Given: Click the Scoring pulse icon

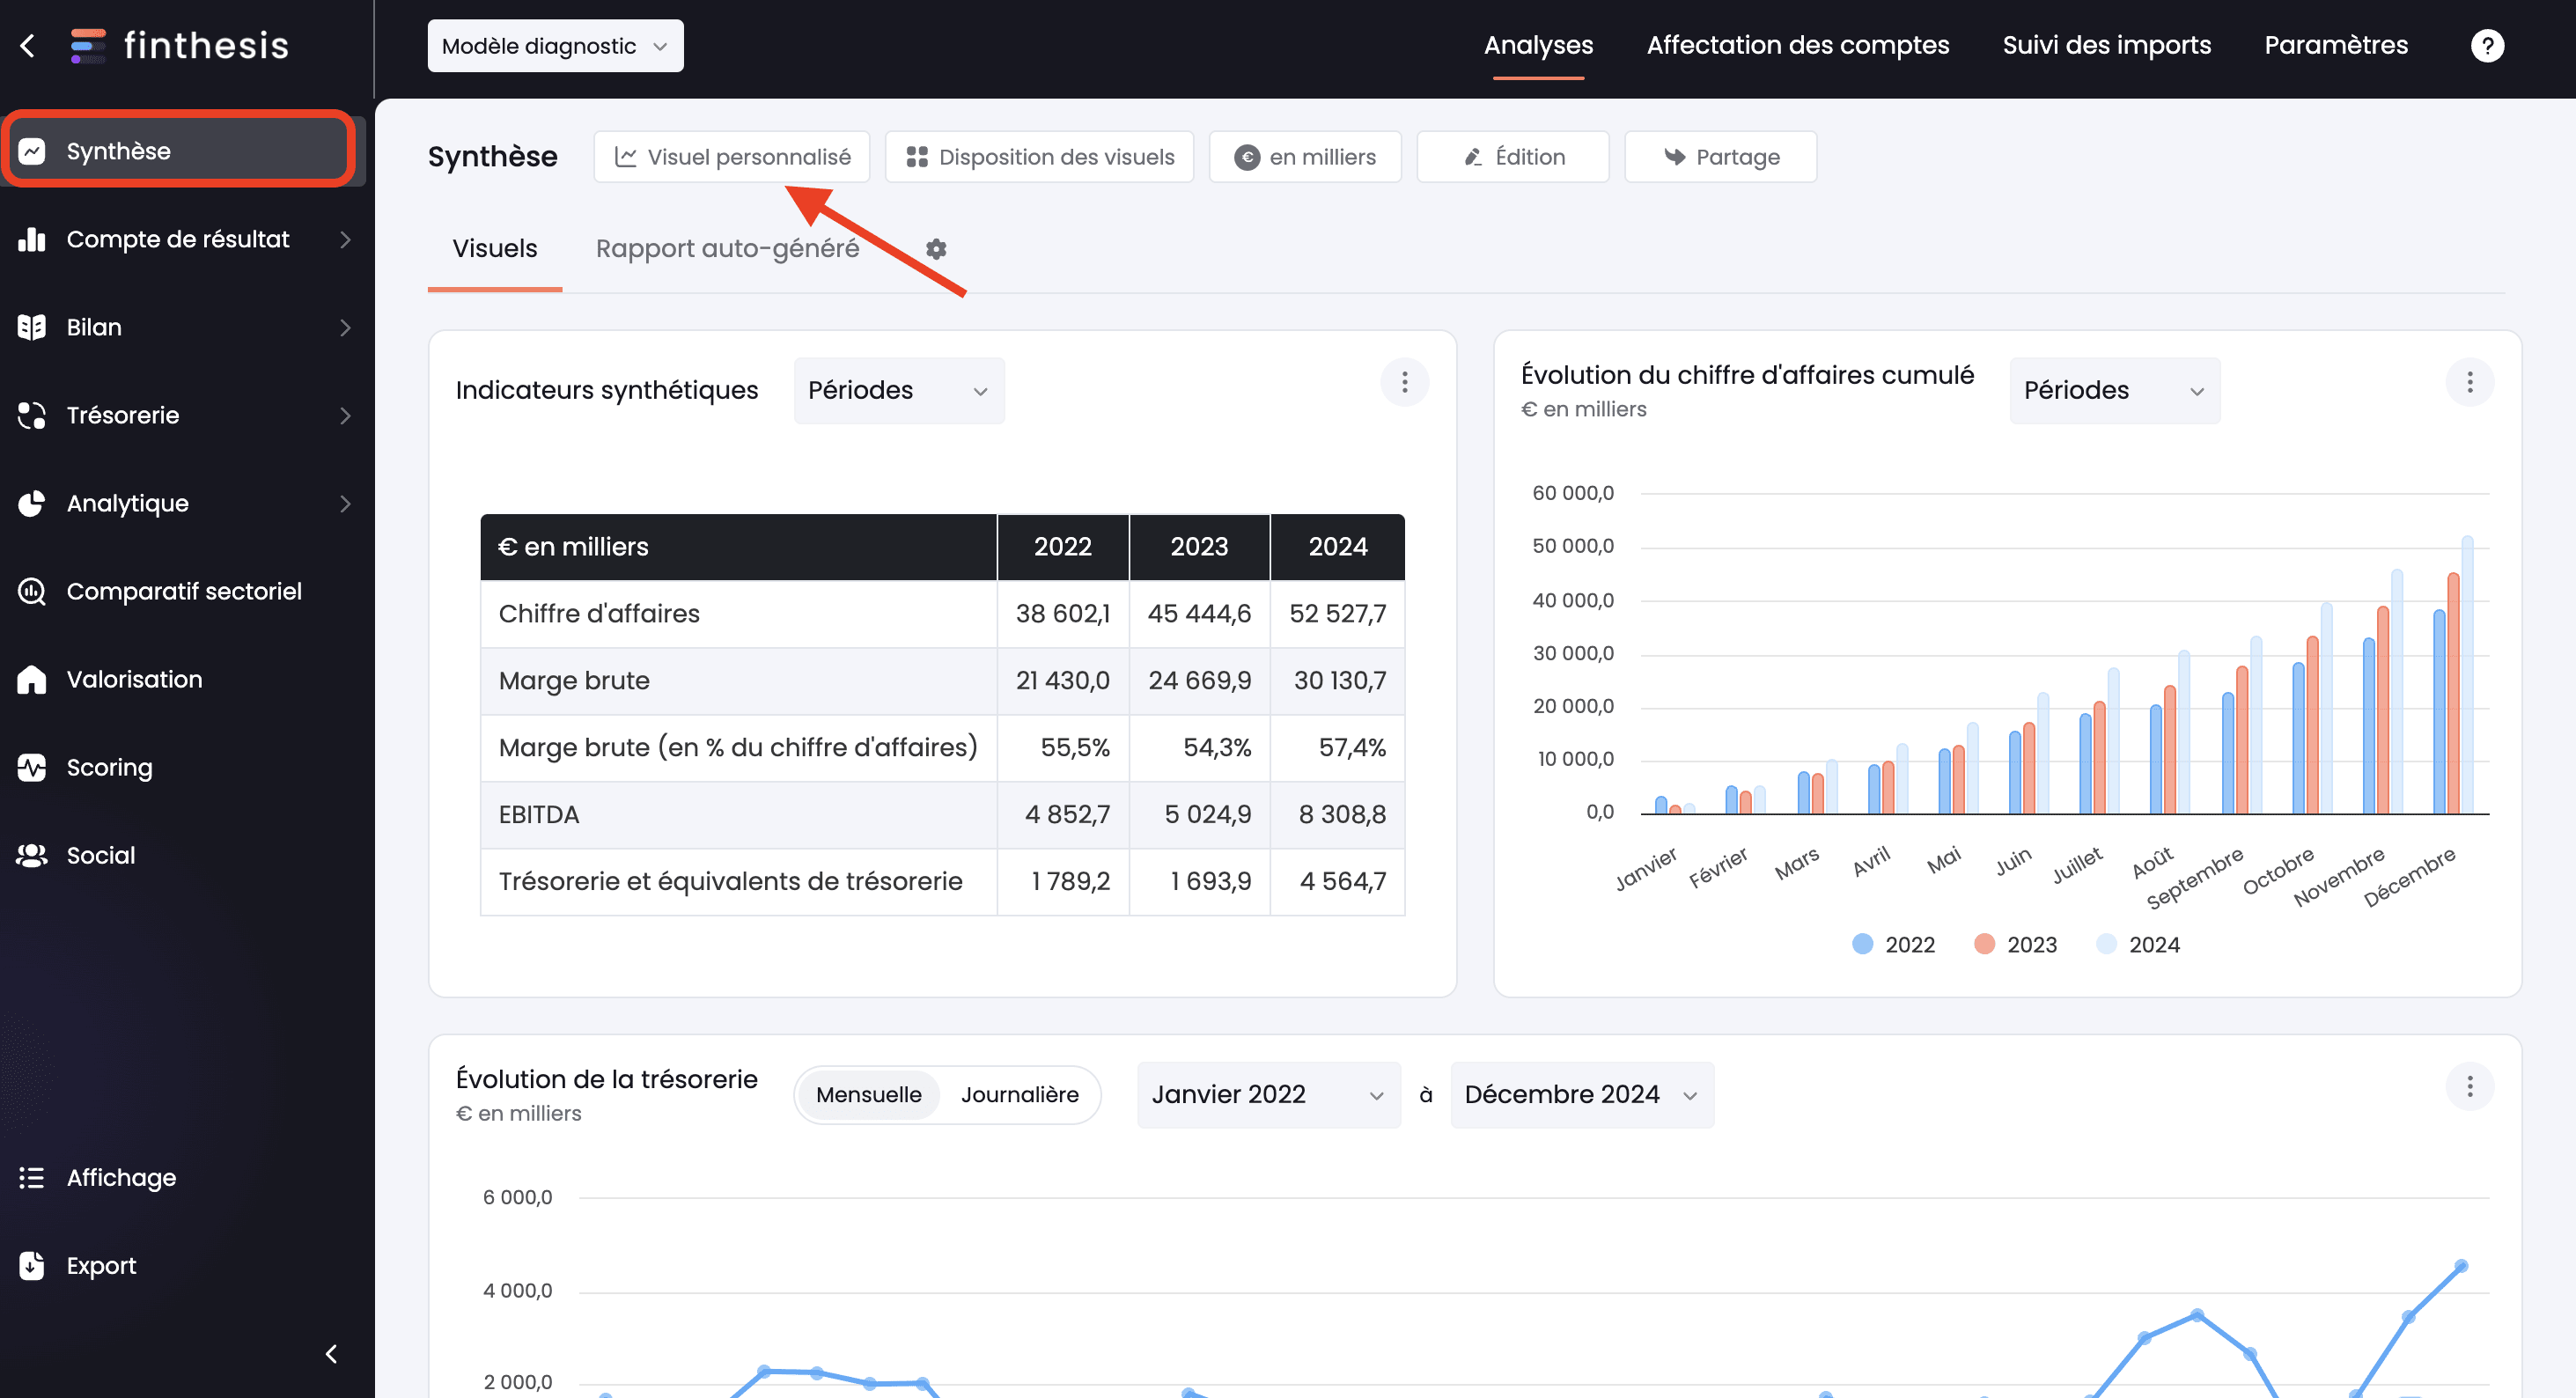Looking at the screenshot, I should click(32, 767).
